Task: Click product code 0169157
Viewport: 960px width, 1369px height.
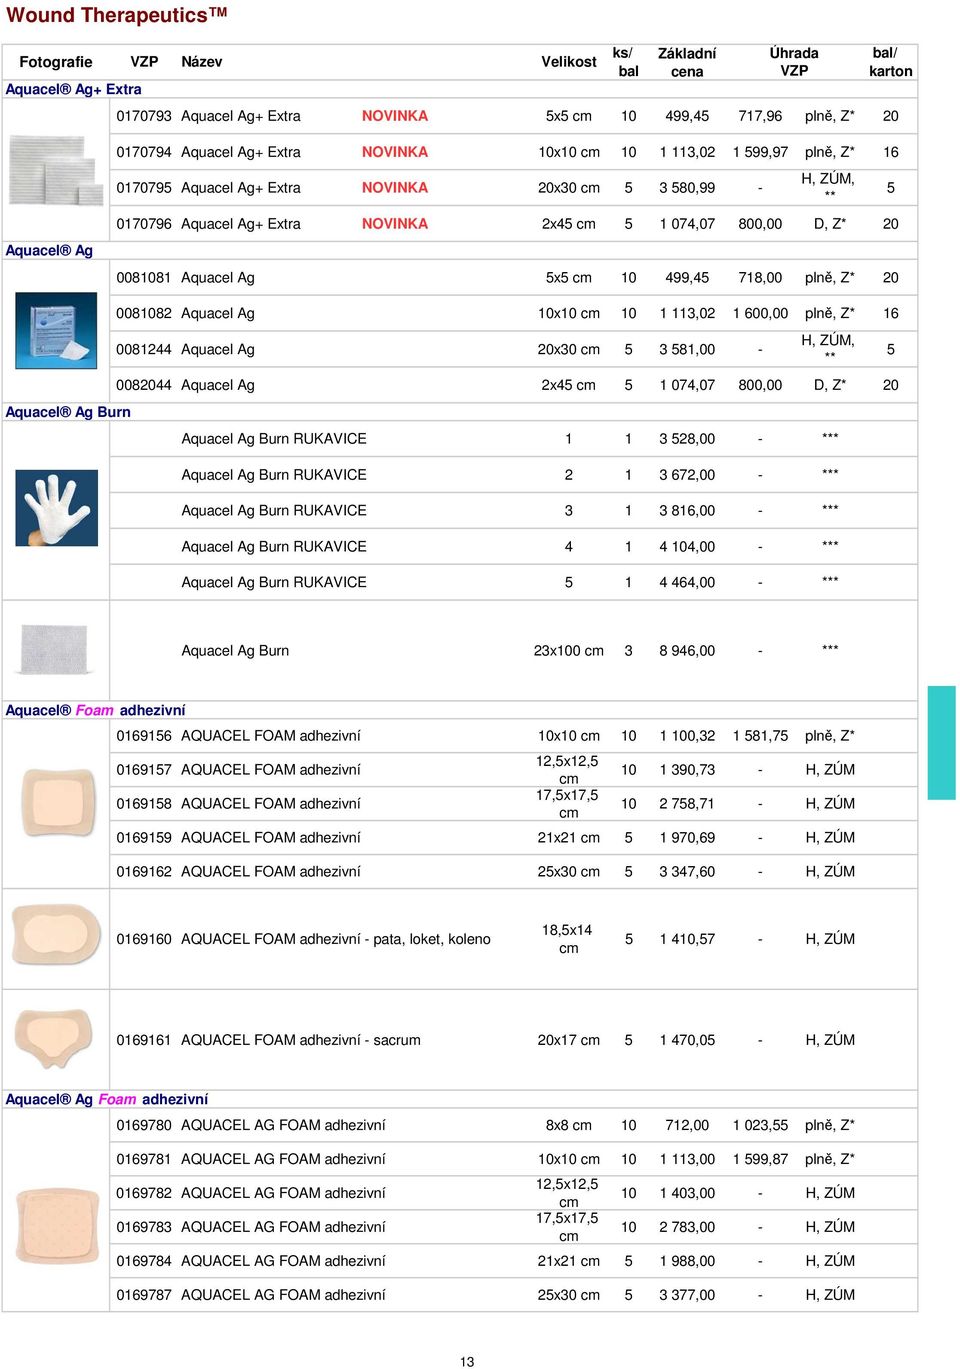Action: [x=144, y=770]
